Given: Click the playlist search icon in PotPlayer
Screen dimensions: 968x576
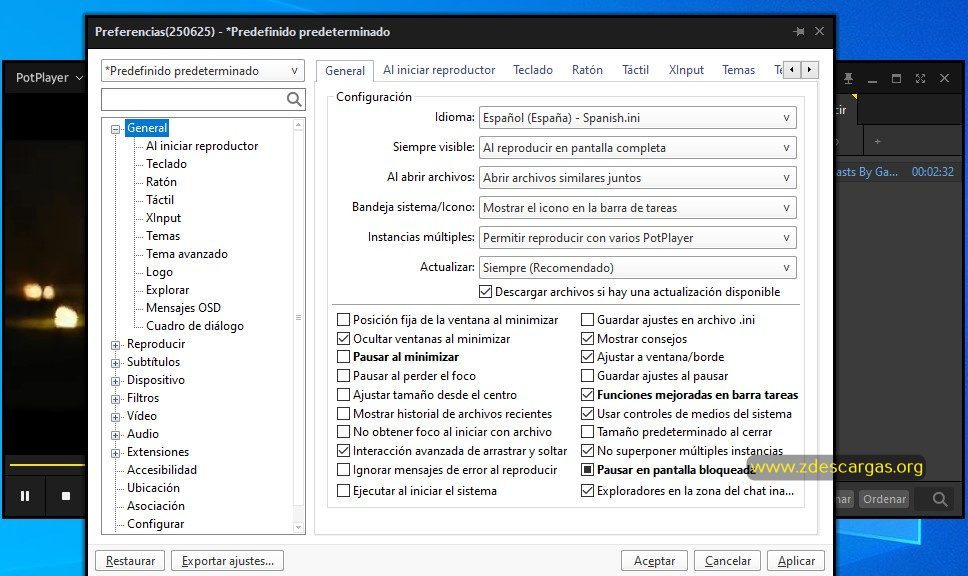Looking at the screenshot, I should (x=940, y=499).
